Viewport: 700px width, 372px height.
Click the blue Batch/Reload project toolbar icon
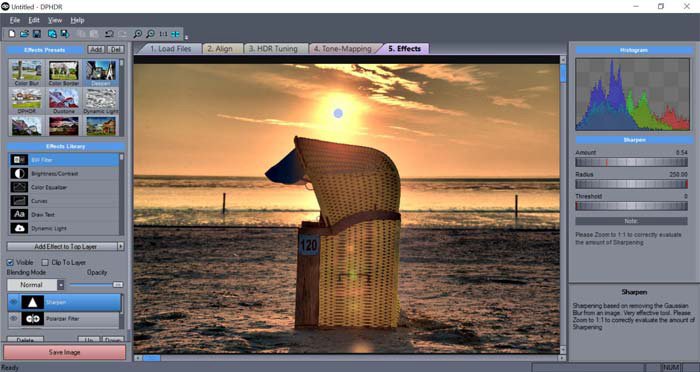click(52, 34)
